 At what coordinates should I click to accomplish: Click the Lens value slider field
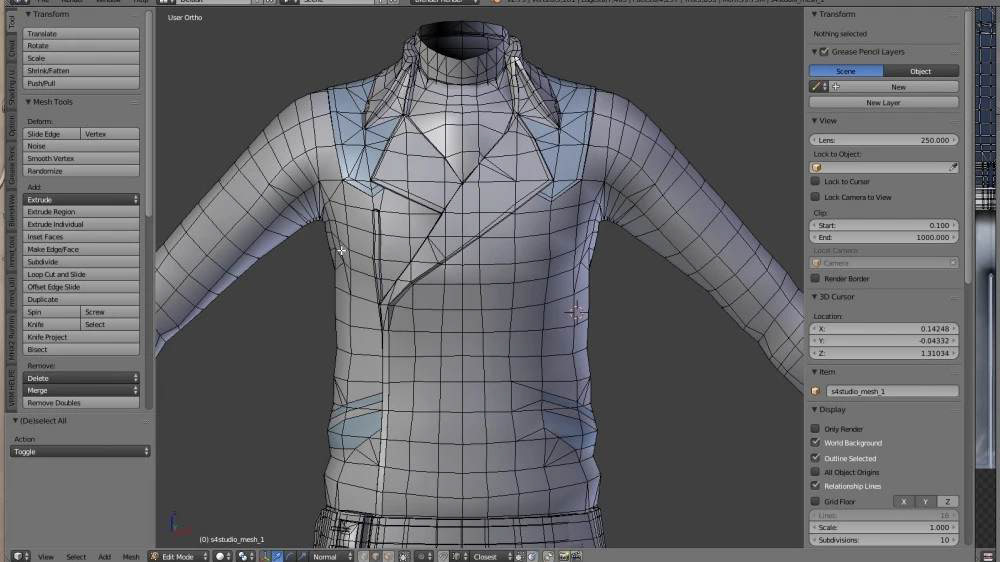883,140
